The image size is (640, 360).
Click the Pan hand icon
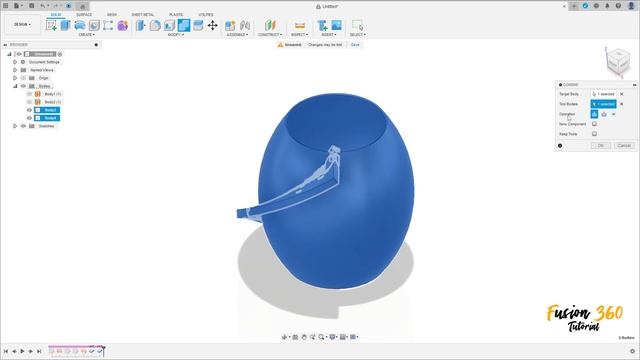[304, 337]
